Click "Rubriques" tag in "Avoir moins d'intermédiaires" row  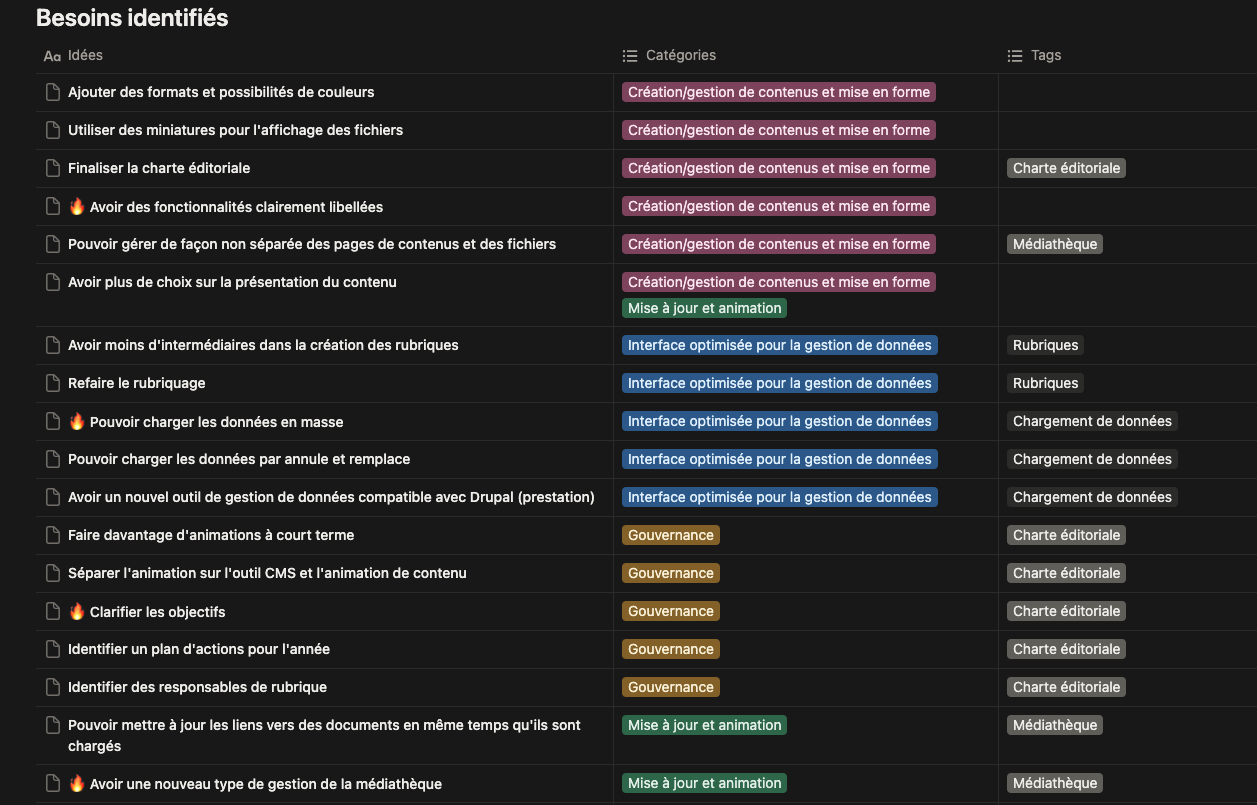click(x=1046, y=345)
